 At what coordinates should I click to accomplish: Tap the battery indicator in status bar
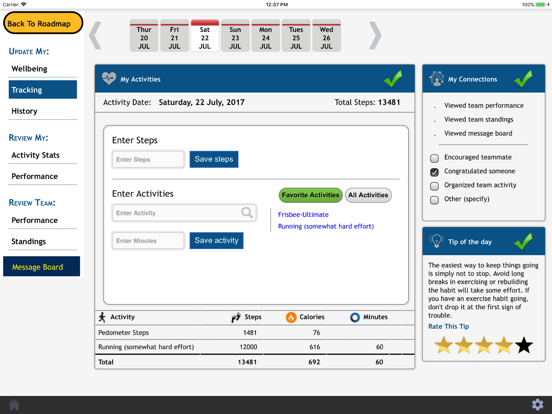(541, 5)
